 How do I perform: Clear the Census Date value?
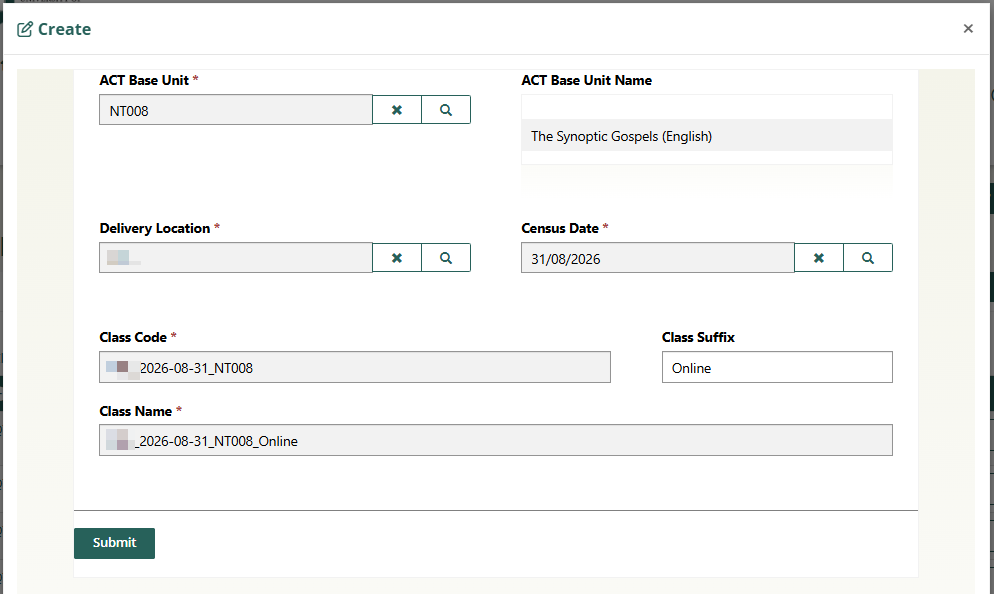point(819,258)
